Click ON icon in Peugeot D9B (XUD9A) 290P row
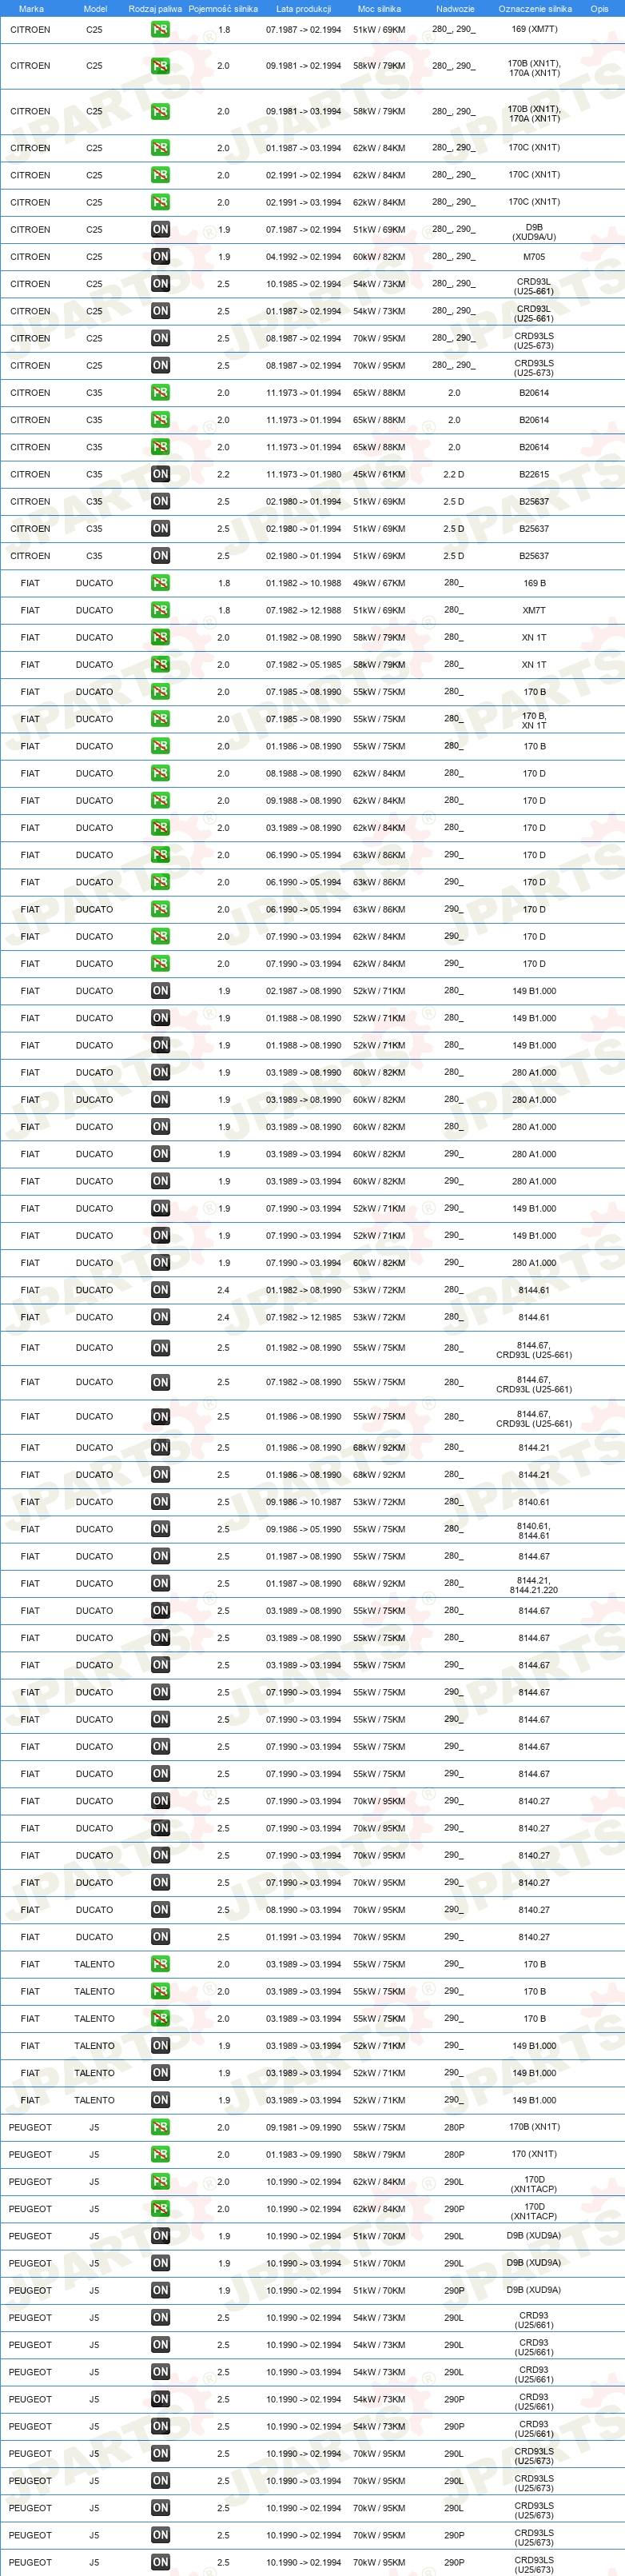Screen dimensions: 625x2576 [x=160, y=2291]
